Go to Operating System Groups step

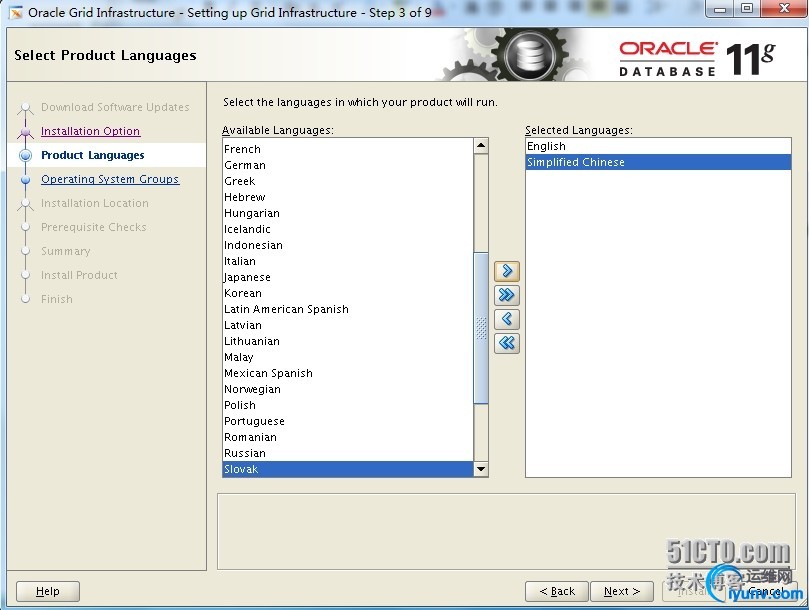click(110, 179)
